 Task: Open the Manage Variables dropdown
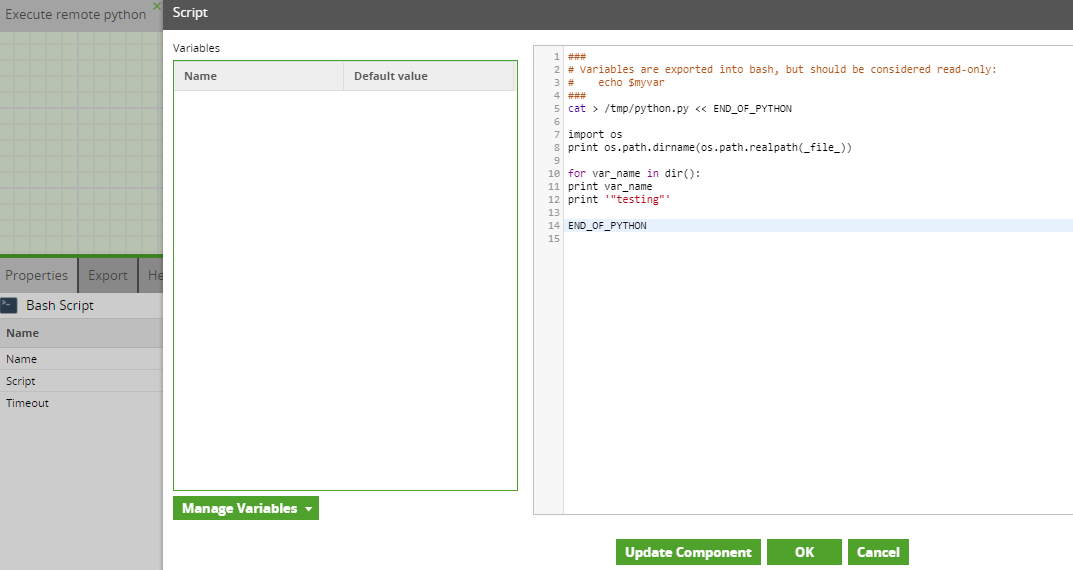click(246, 508)
